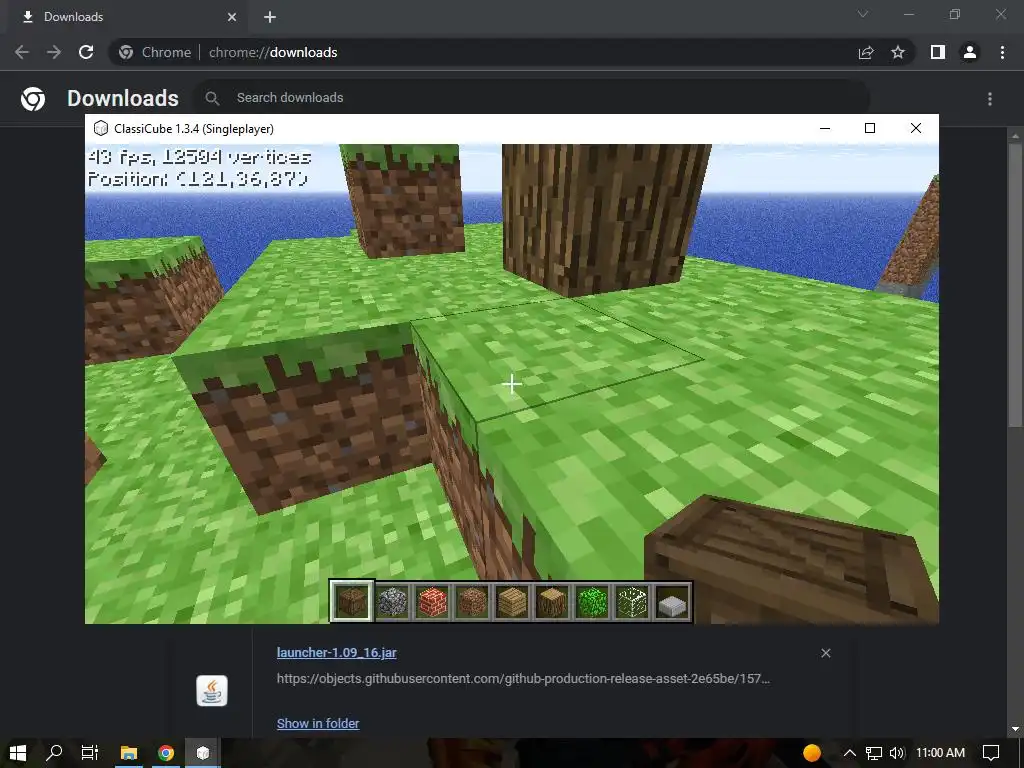Click the Chrome logo beside Downloads heading
The width and height of the screenshot is (1024, 768).
[33, 99]
